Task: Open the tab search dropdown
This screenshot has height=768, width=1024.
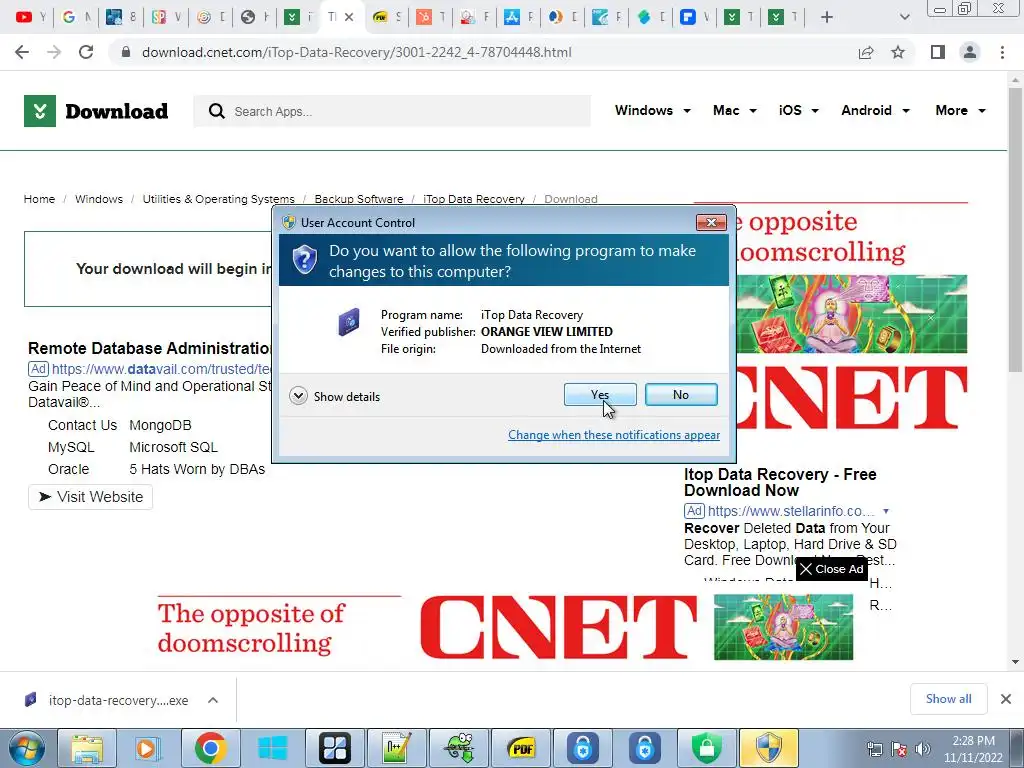Action: 904,17
